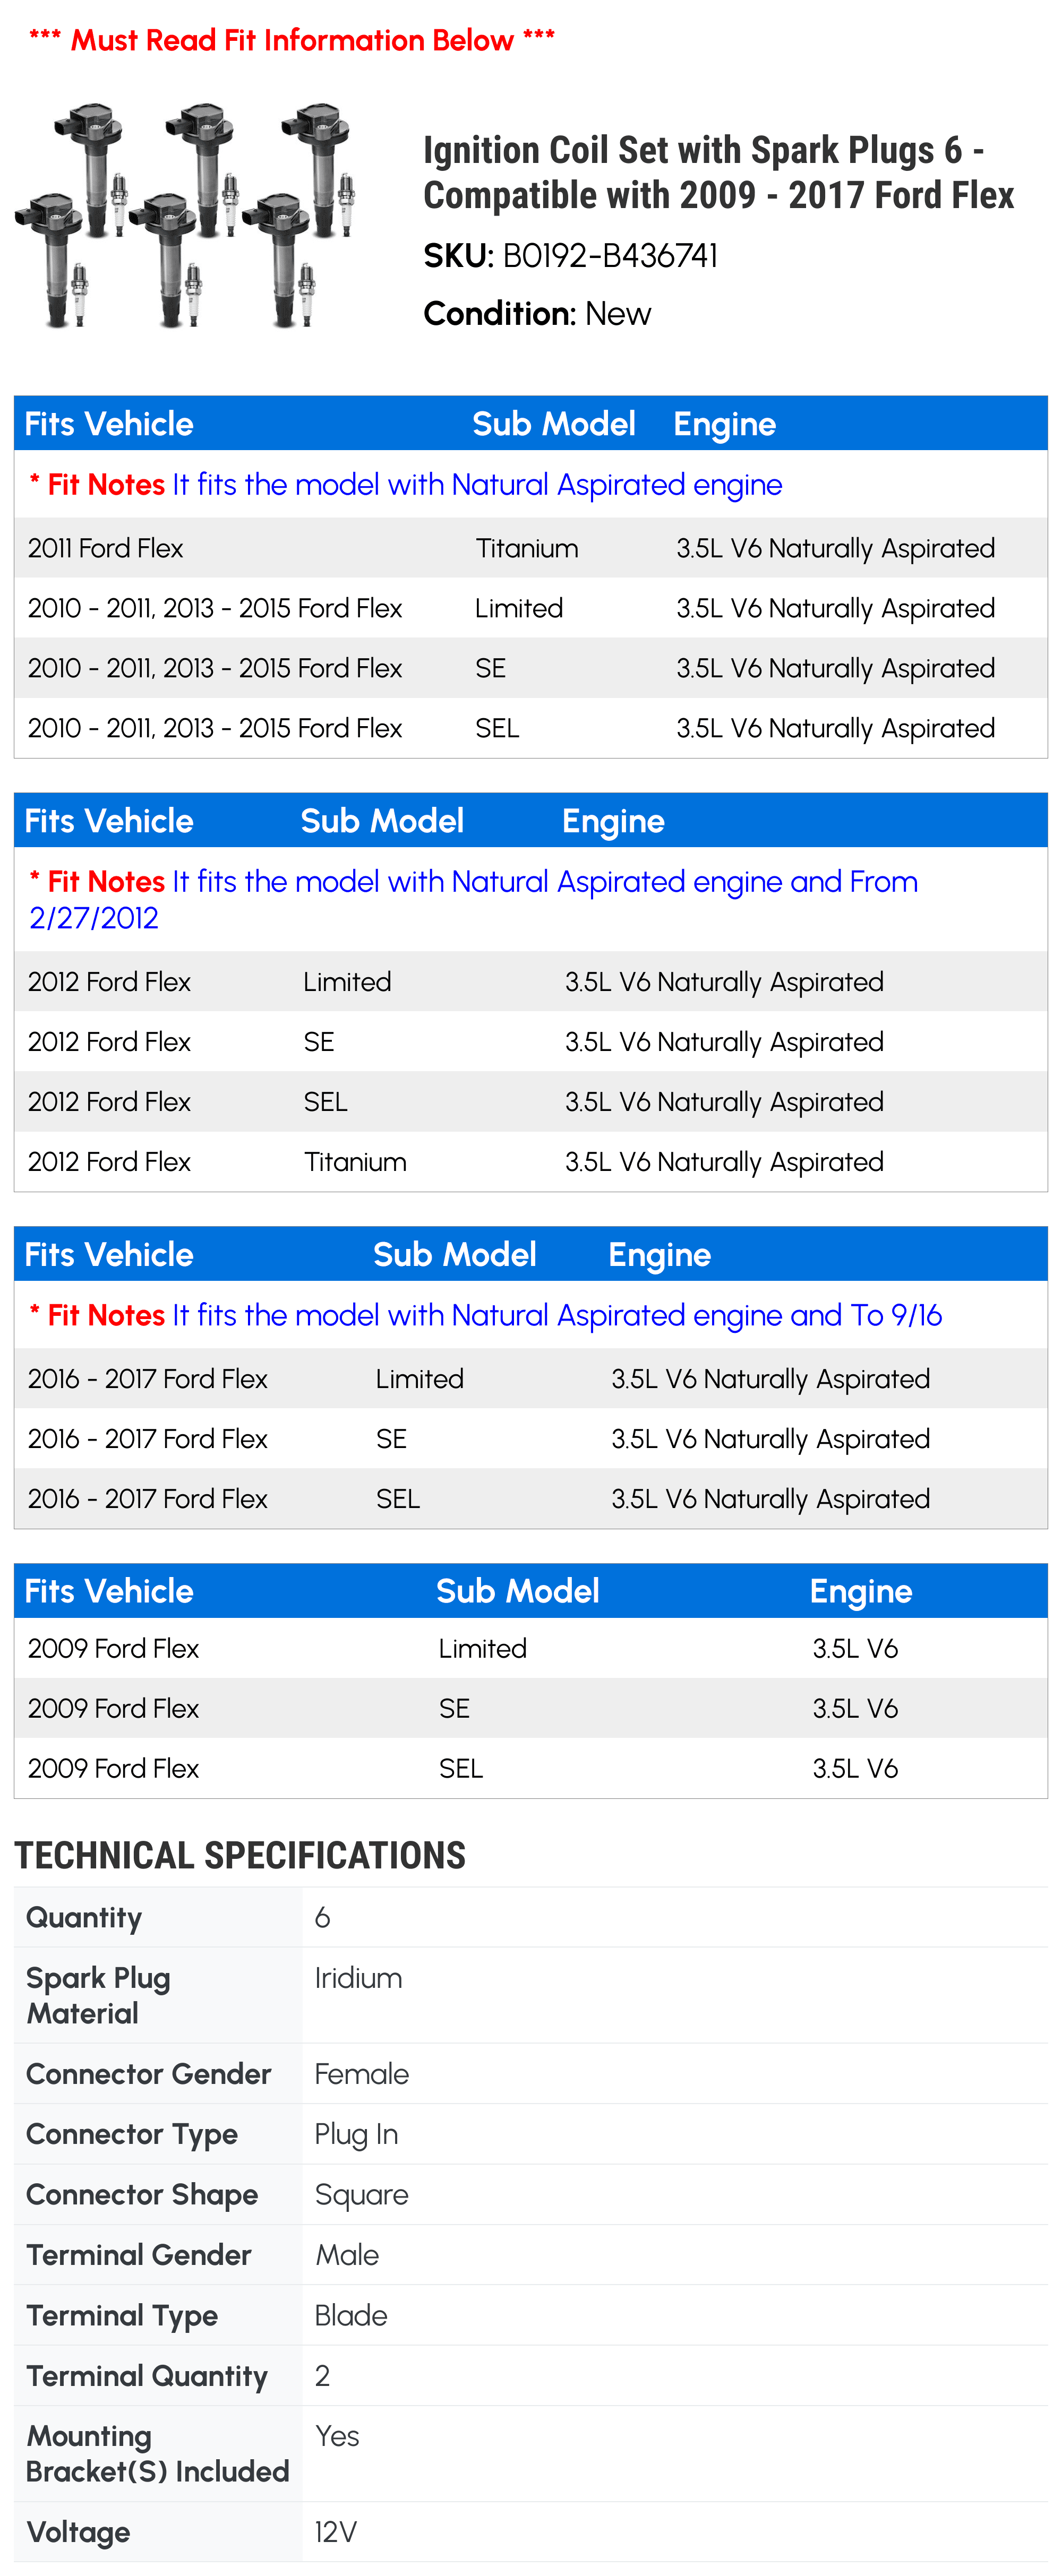Click the 2009 Ford Flex SE row
The image size is (1062, 2576).
tap(530, 1708)
